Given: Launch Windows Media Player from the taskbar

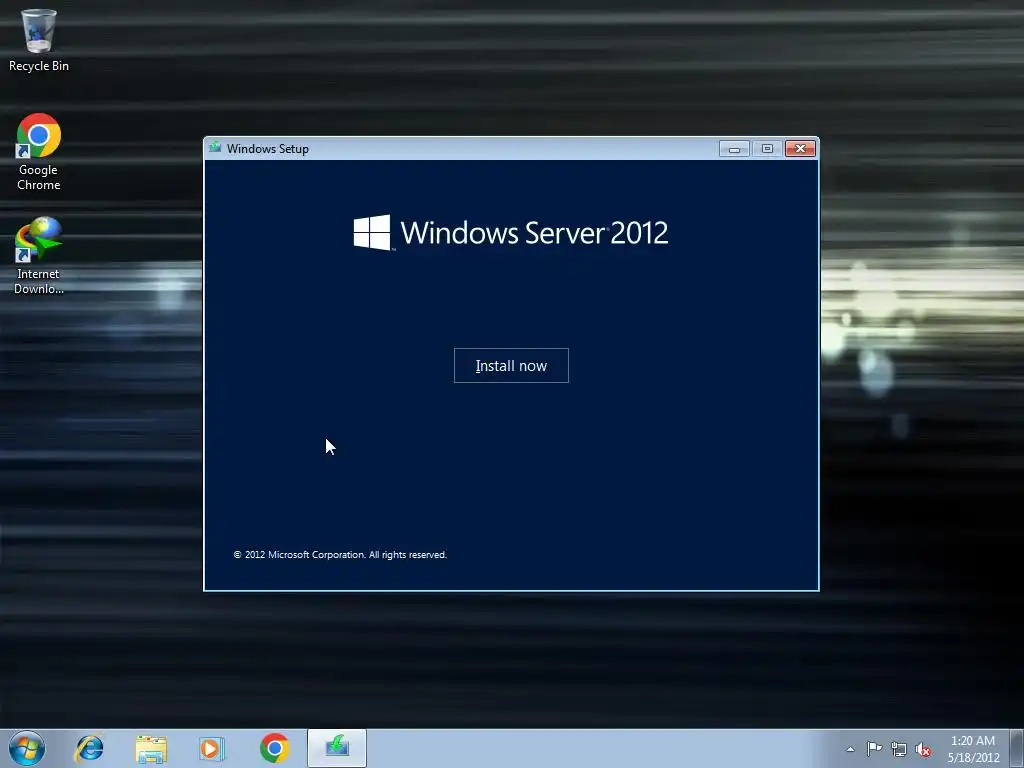Looking at the screenshot, I should pyautogui.click(x=212, y=748).
